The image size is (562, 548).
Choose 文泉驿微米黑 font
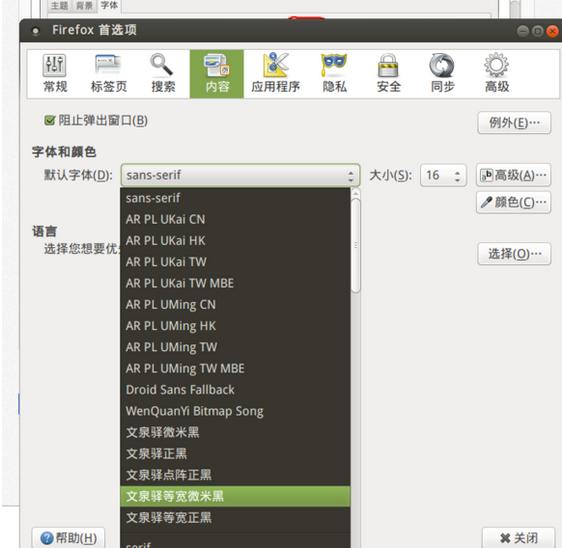pos(235,432)
